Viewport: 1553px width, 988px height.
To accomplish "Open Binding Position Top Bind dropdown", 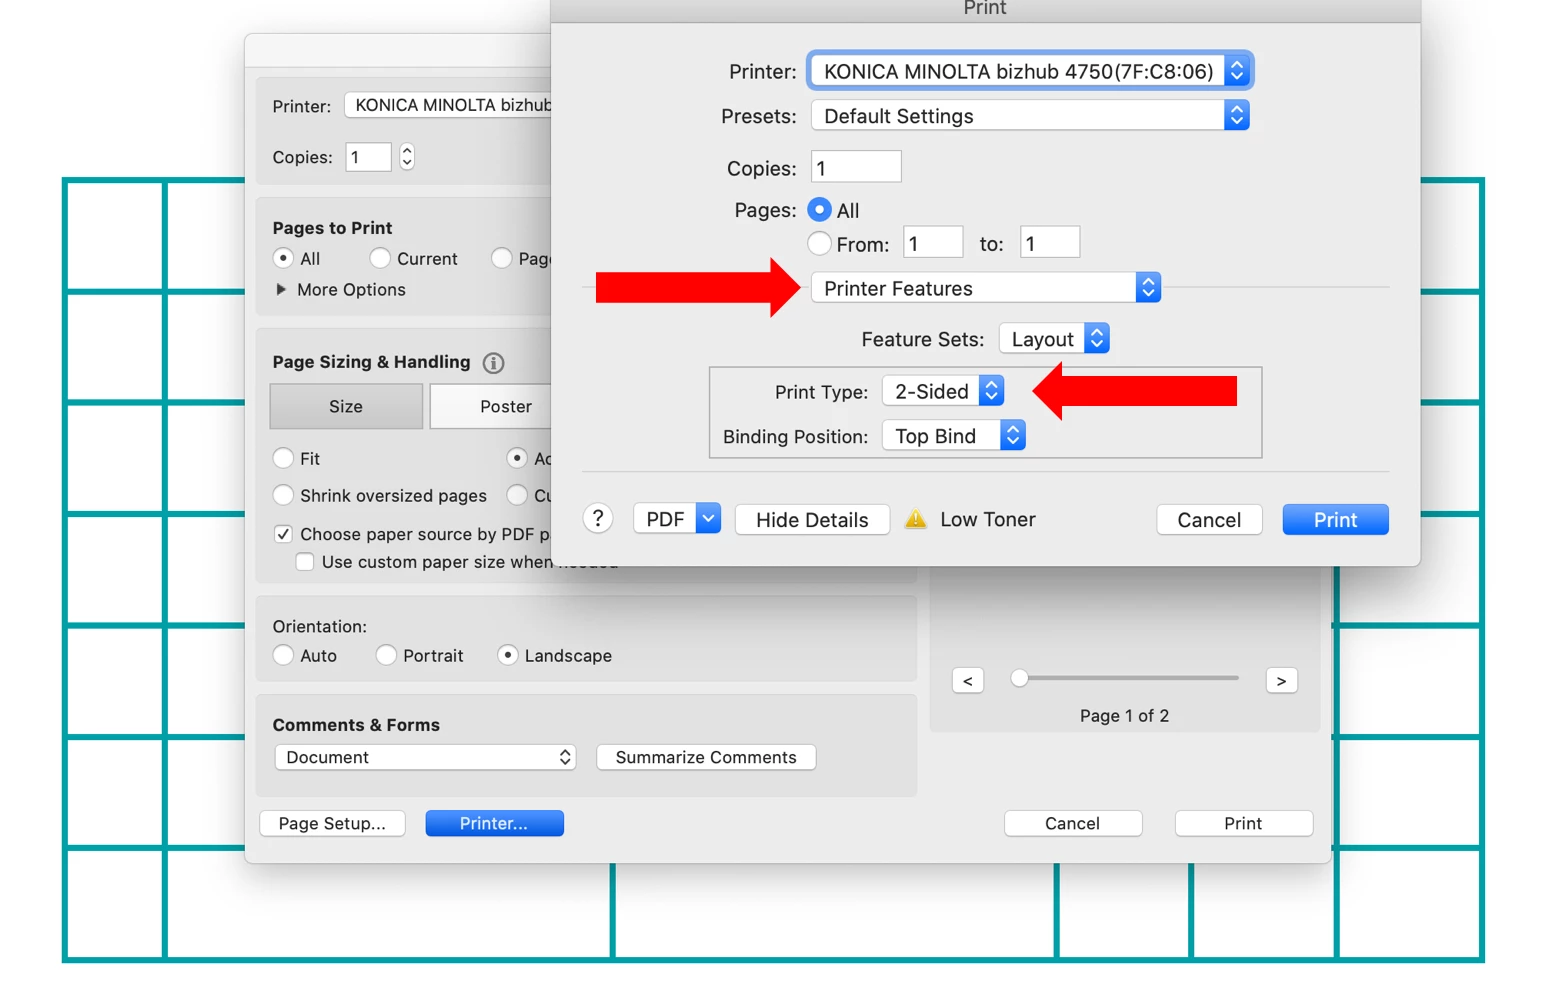I will (x=954, y=436).
